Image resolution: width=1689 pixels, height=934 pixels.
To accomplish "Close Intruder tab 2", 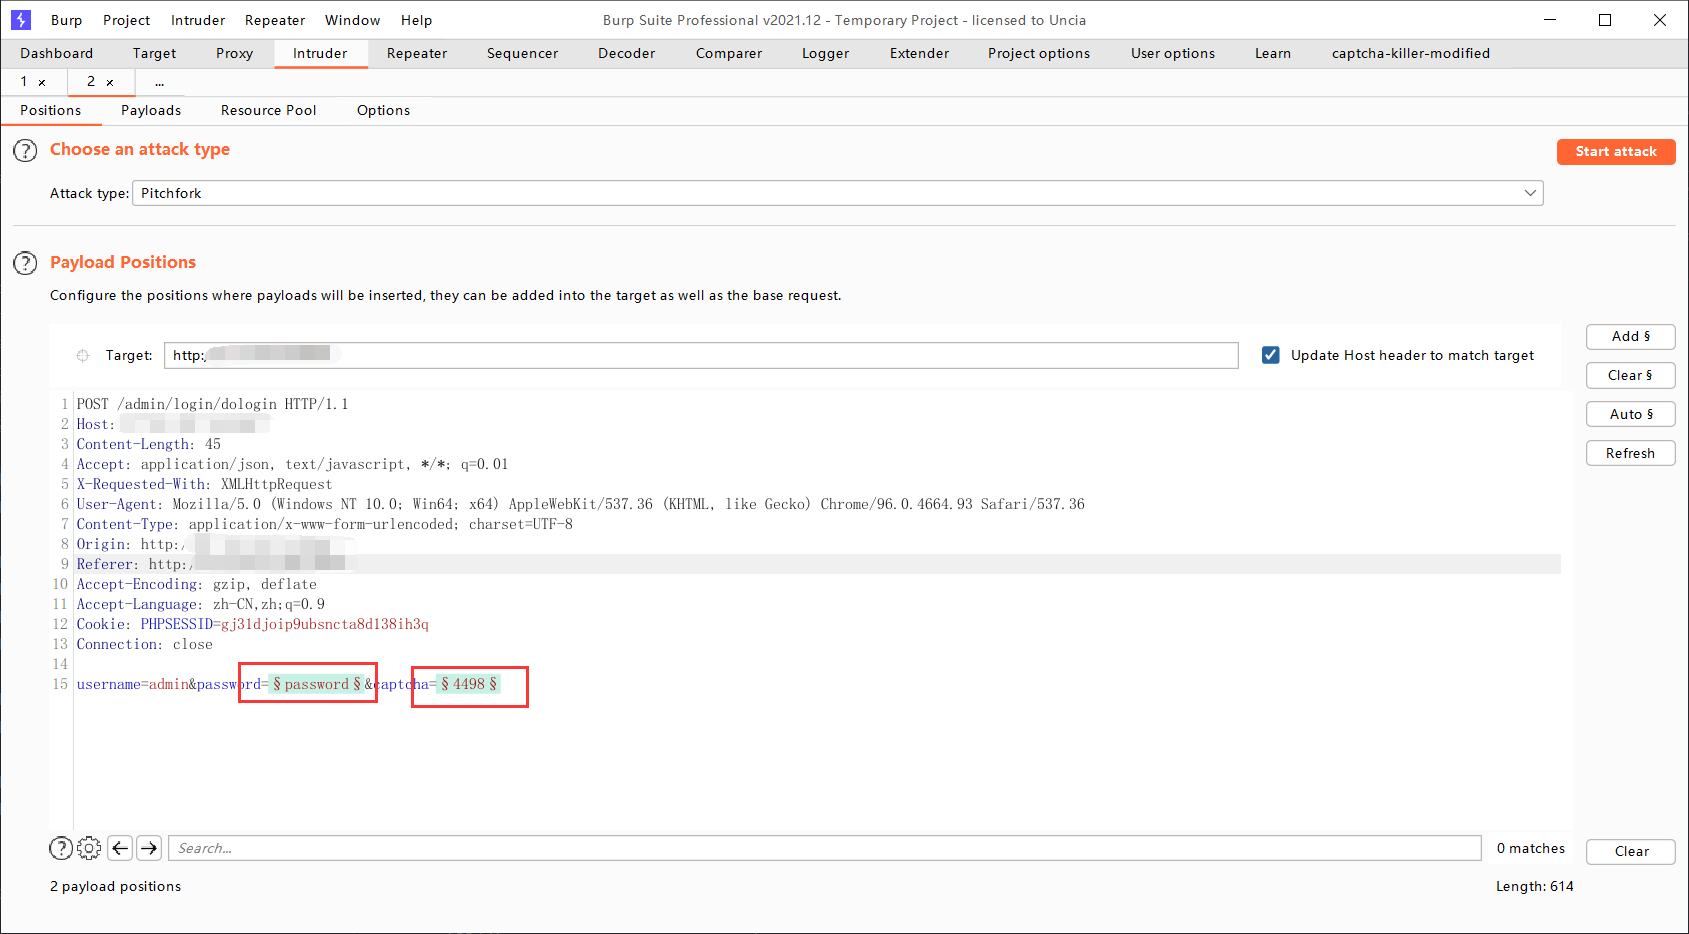I will pos(110,82).
